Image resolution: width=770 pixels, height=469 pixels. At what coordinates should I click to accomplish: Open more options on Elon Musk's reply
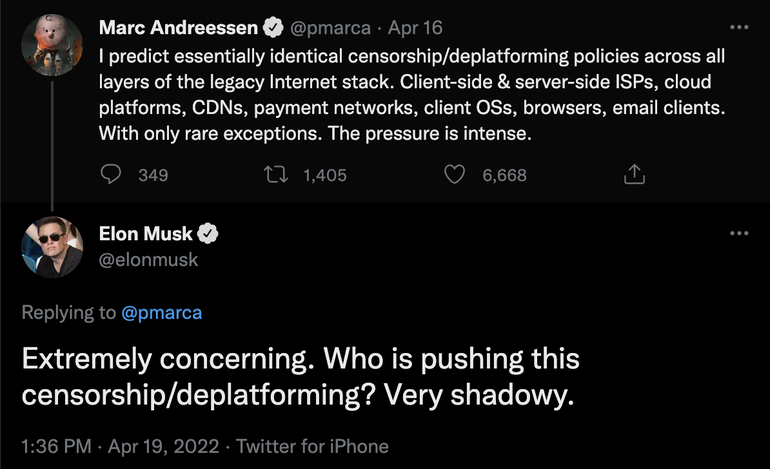coord(739,233)
